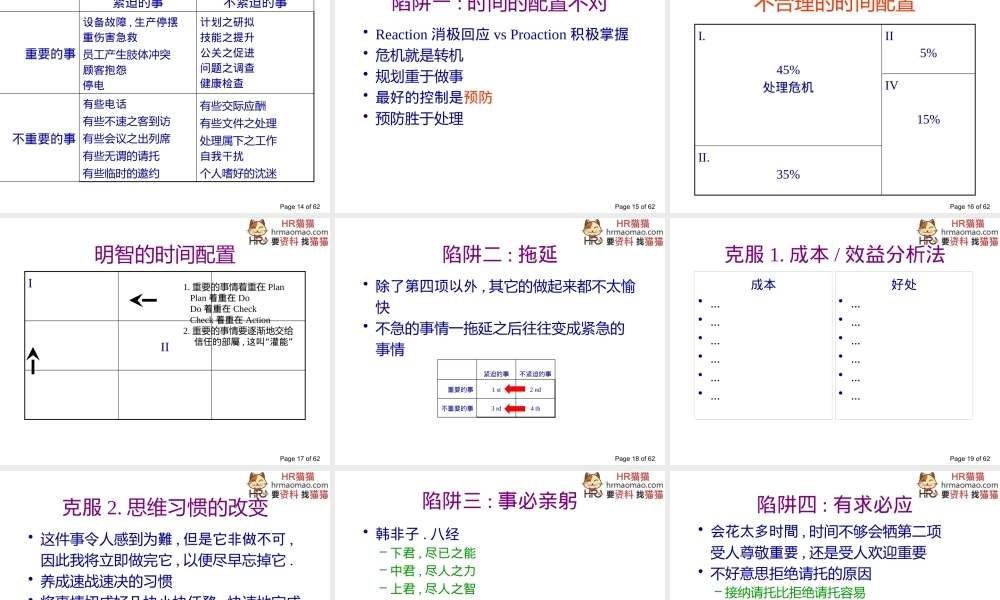The image size is (1000, 600).
Task: Click the text 有些临时的邀约
Action: (121, 173)
